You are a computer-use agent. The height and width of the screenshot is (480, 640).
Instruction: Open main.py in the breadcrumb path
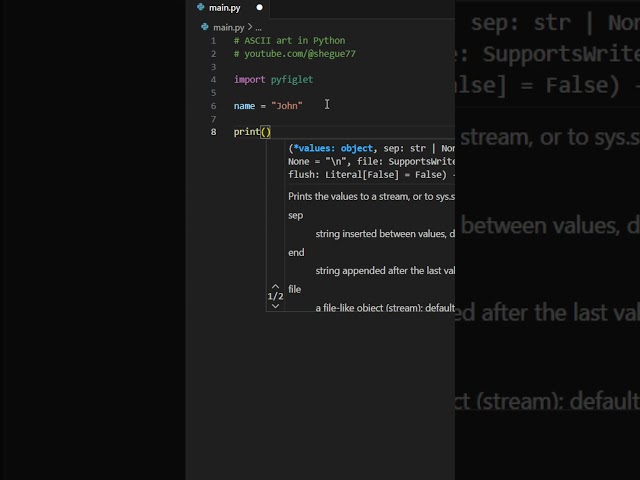(x=229, y=27)
